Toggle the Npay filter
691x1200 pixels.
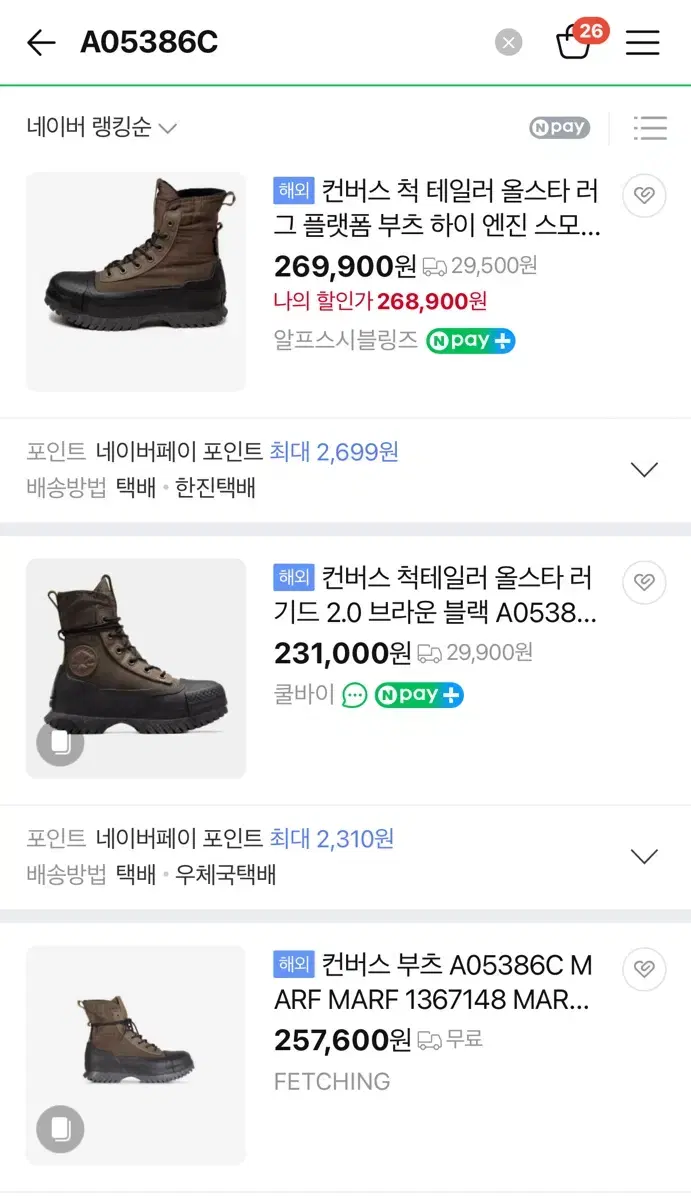coord(560,128)
